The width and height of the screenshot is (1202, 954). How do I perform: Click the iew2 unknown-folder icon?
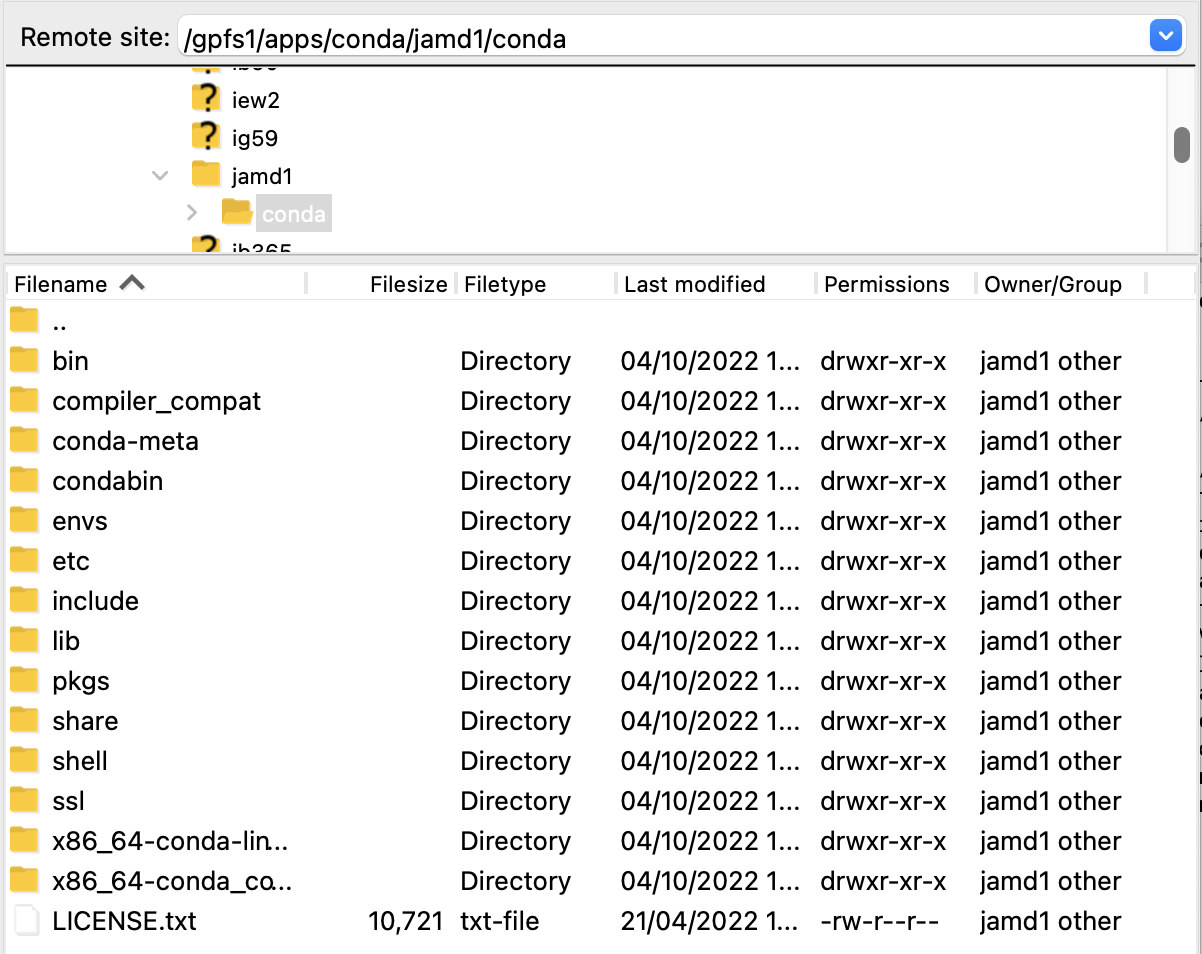206,98
